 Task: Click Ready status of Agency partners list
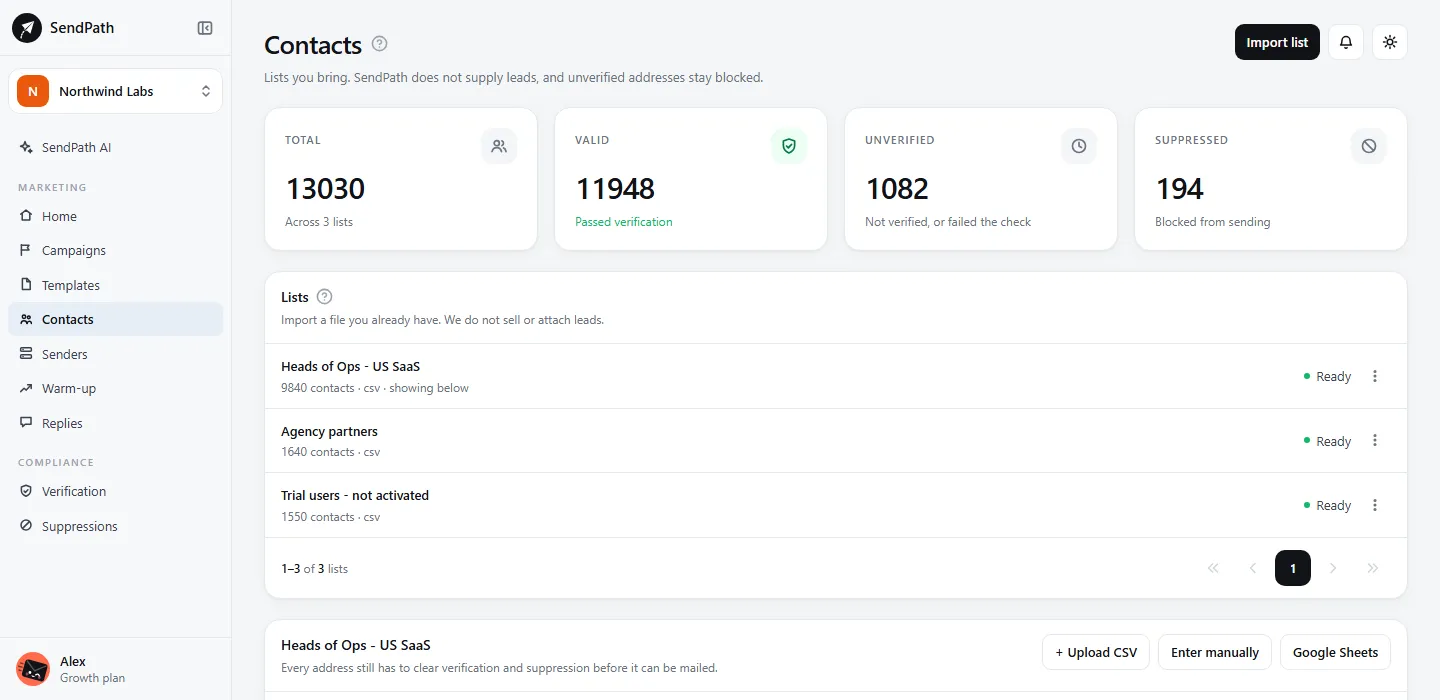pyautogui.click(x=1328, y=441)
